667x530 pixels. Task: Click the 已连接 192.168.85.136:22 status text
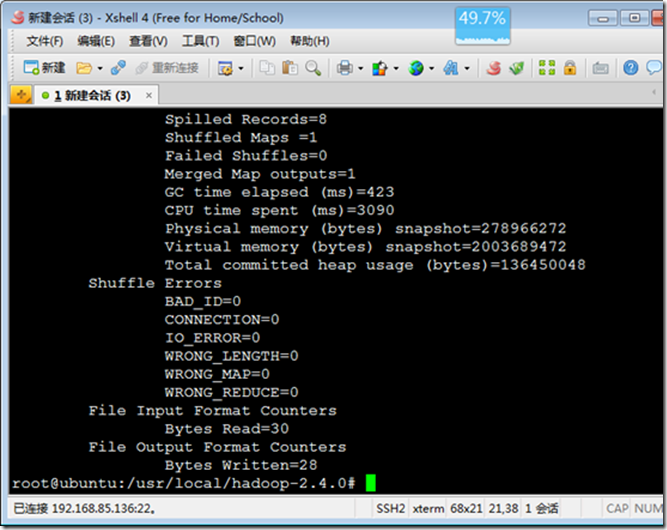84,508
